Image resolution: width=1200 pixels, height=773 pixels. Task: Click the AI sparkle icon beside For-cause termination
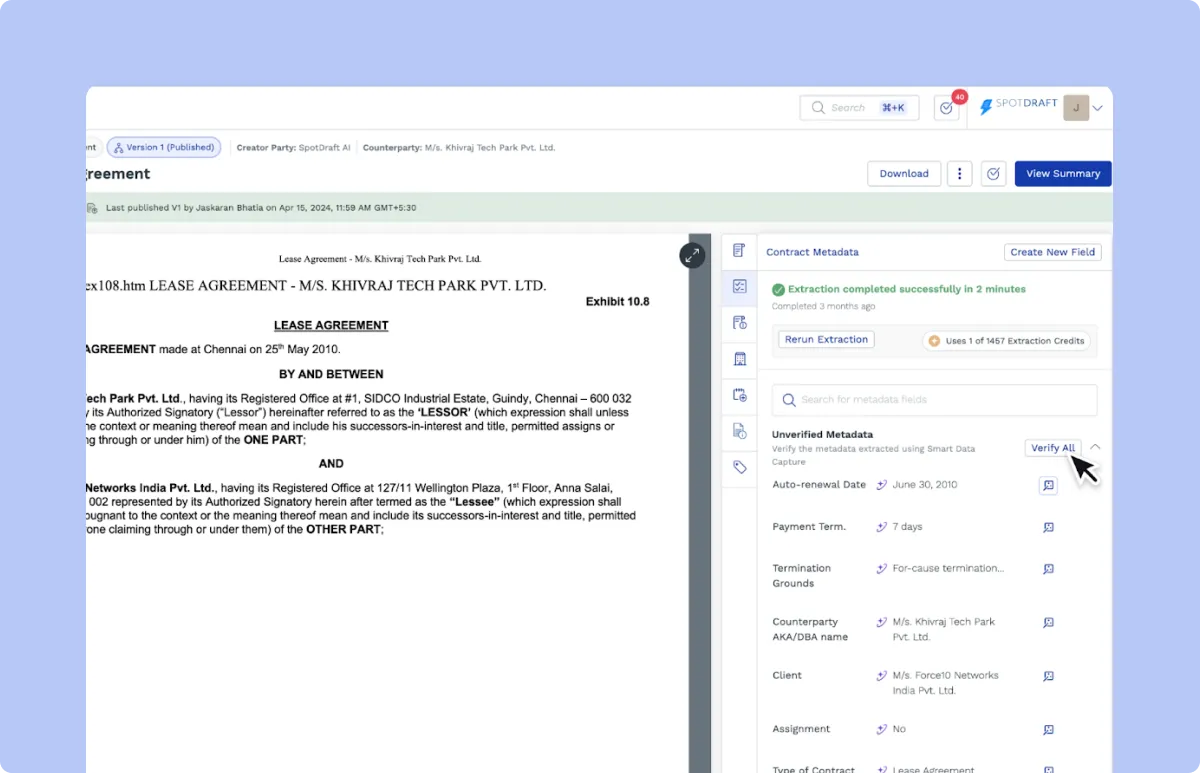pyautogui.click(x=881, y=569)
